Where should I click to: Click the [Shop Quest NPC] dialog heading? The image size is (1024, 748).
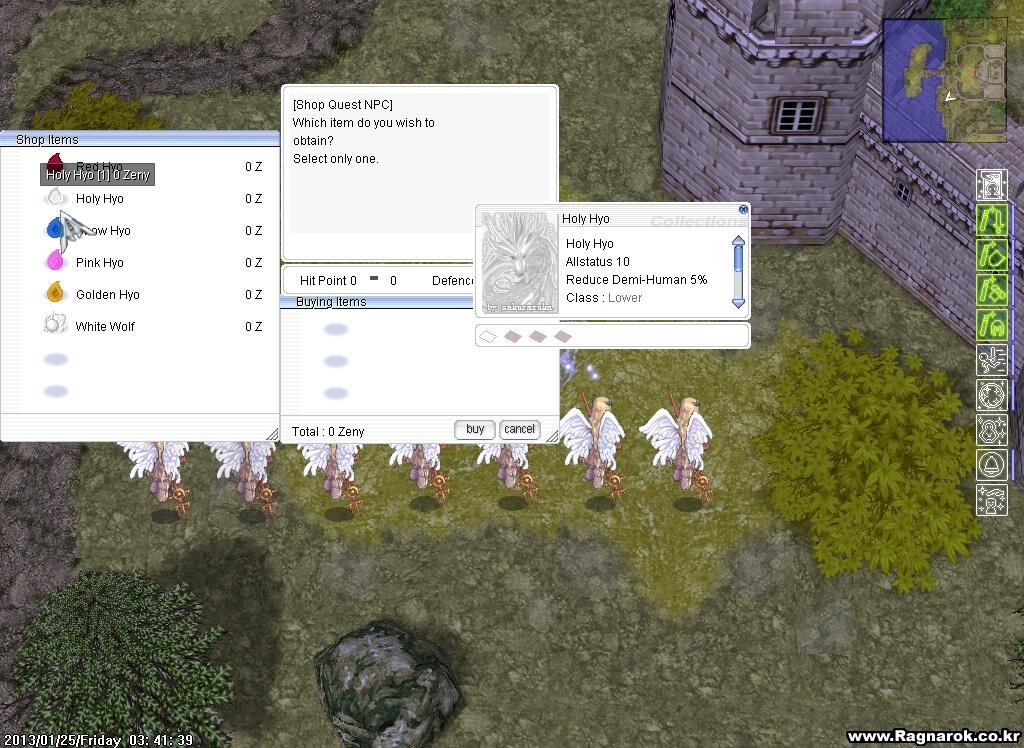343,105
